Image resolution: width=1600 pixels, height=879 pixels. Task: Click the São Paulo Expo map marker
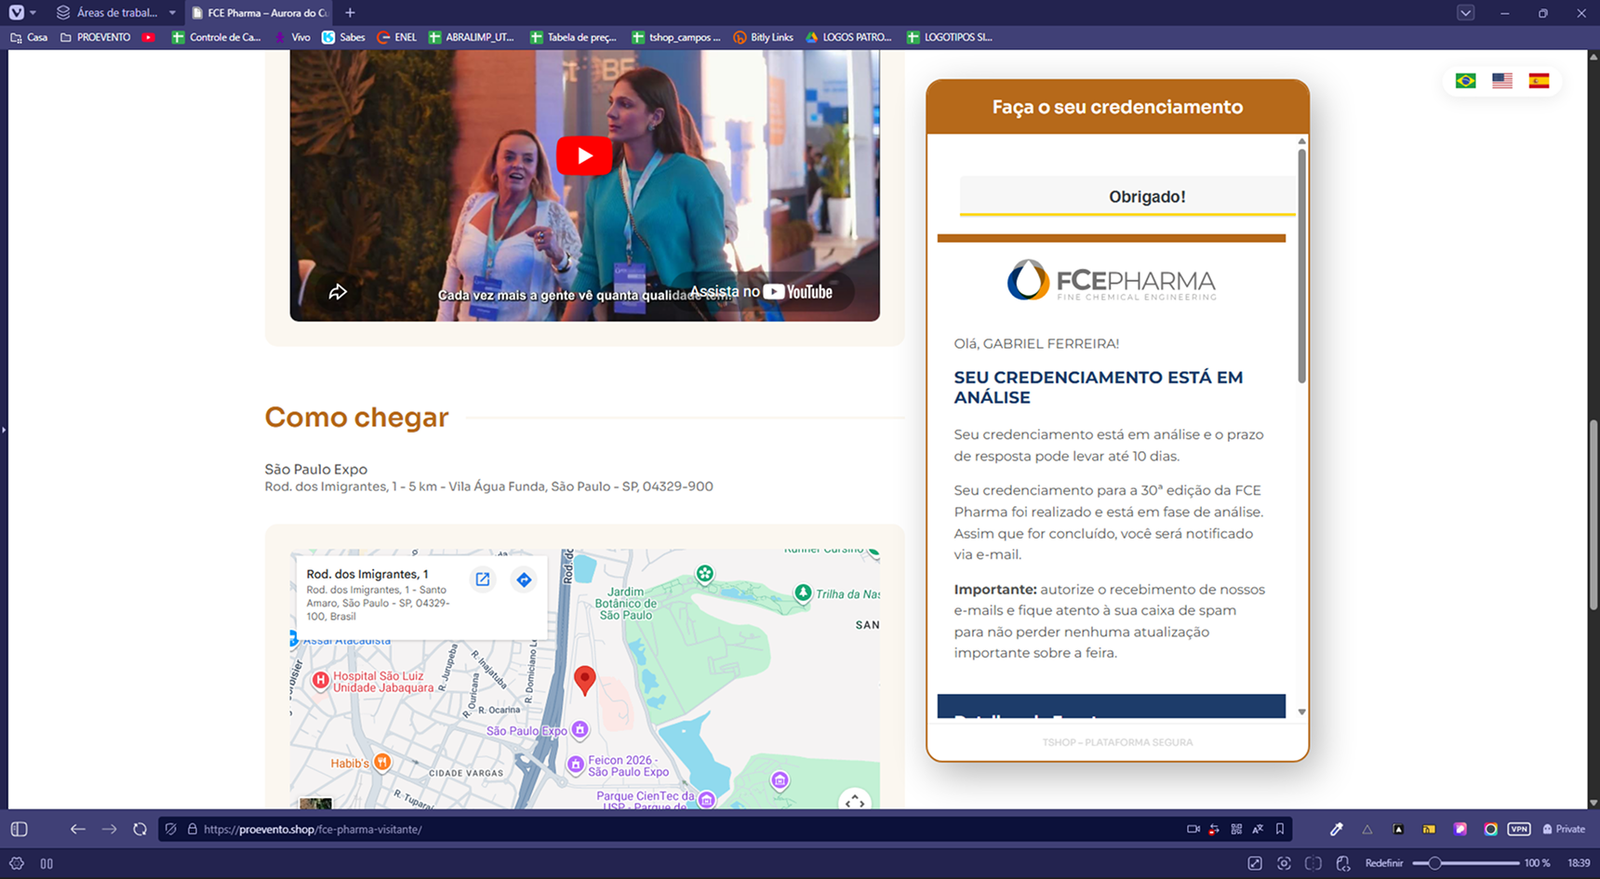click(580, 730)
